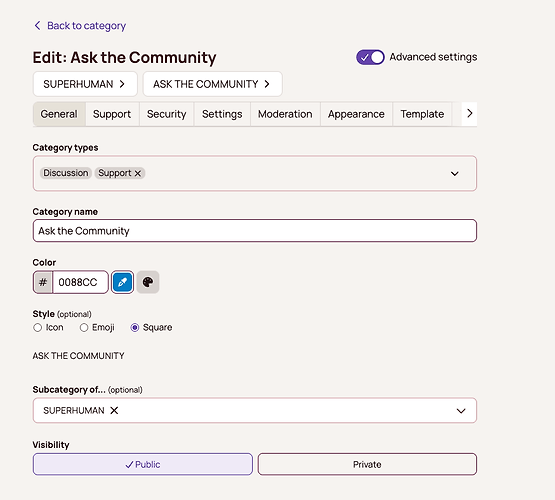
Task: Switch to the Support tab
Action: pos(112,114)
